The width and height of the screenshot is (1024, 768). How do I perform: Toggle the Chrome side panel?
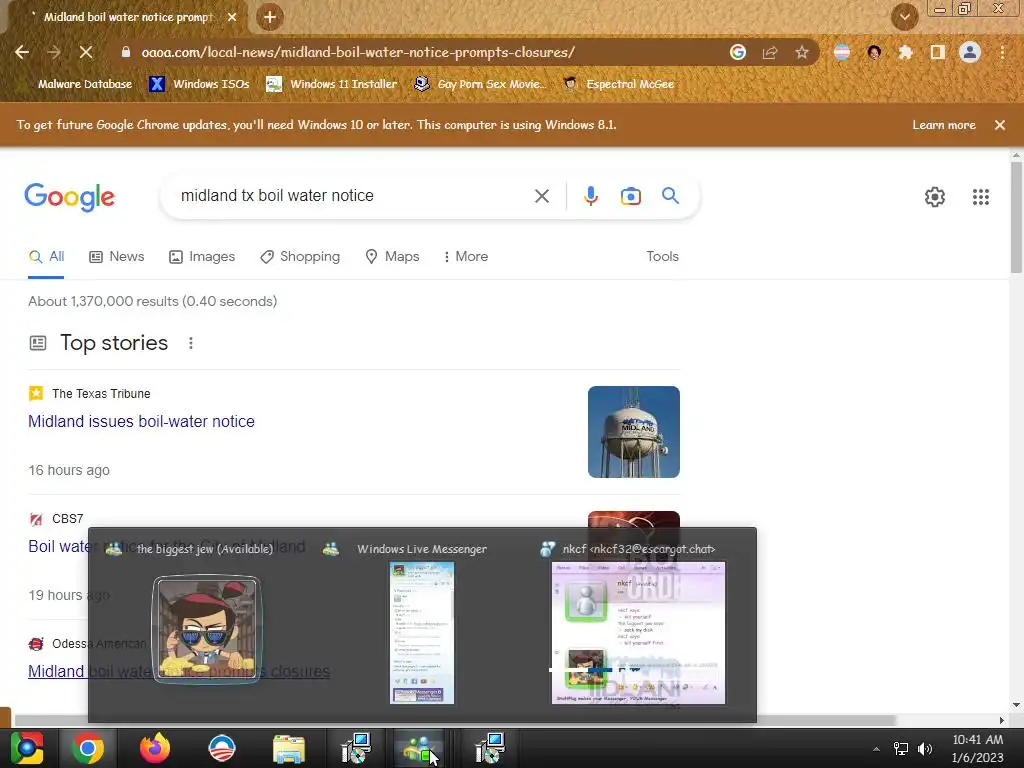tap(937, 52)
